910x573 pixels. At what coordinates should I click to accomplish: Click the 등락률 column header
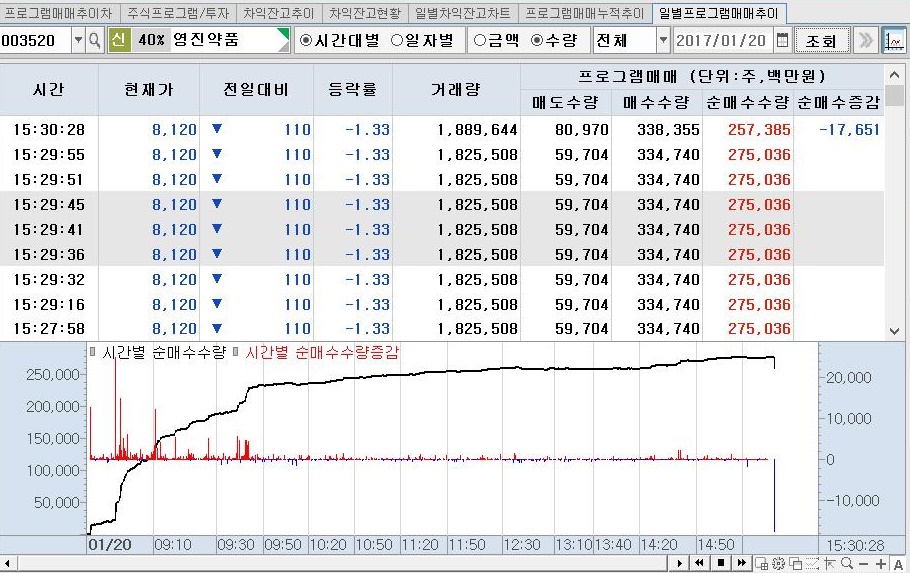tap(353, 89)
